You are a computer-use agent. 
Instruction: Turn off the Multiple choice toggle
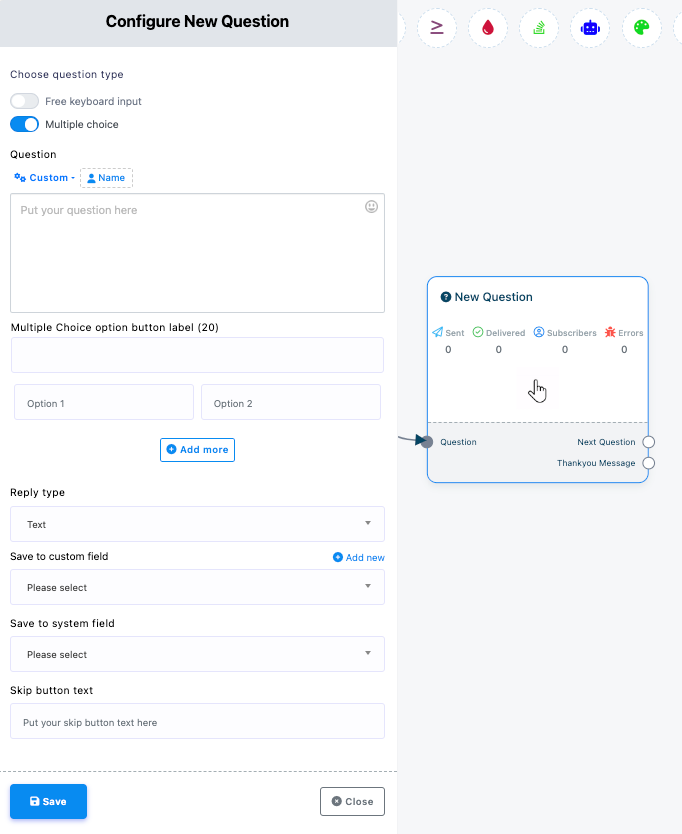(25, 125)
